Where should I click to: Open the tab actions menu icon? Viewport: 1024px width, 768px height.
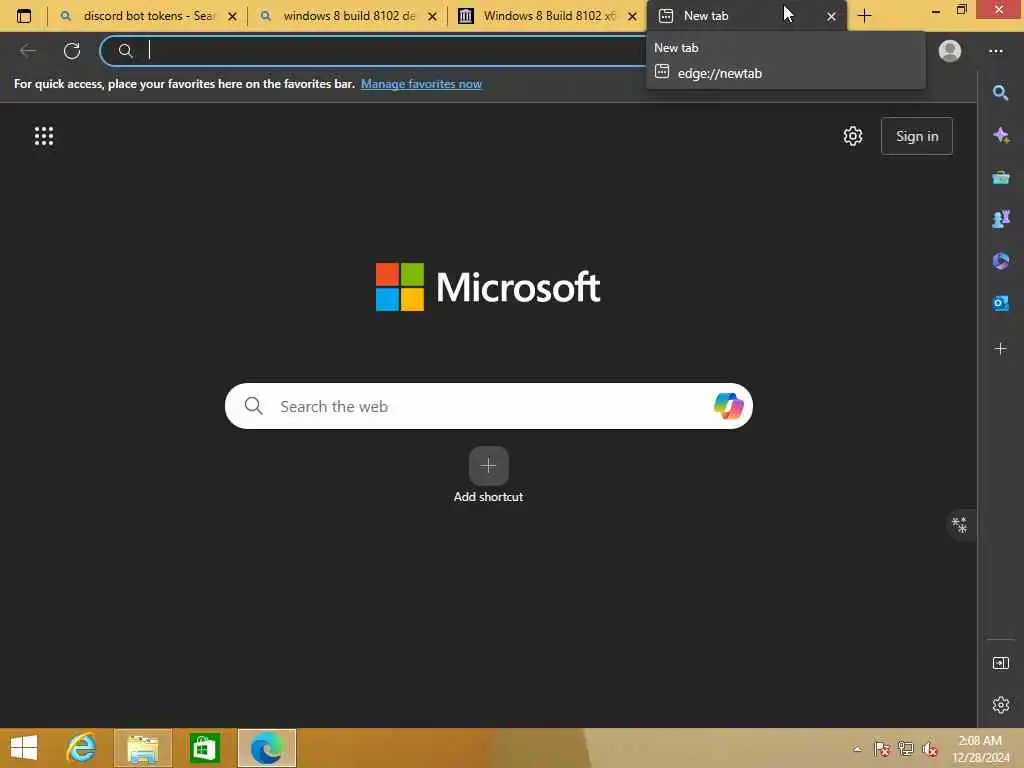point(24,16)
